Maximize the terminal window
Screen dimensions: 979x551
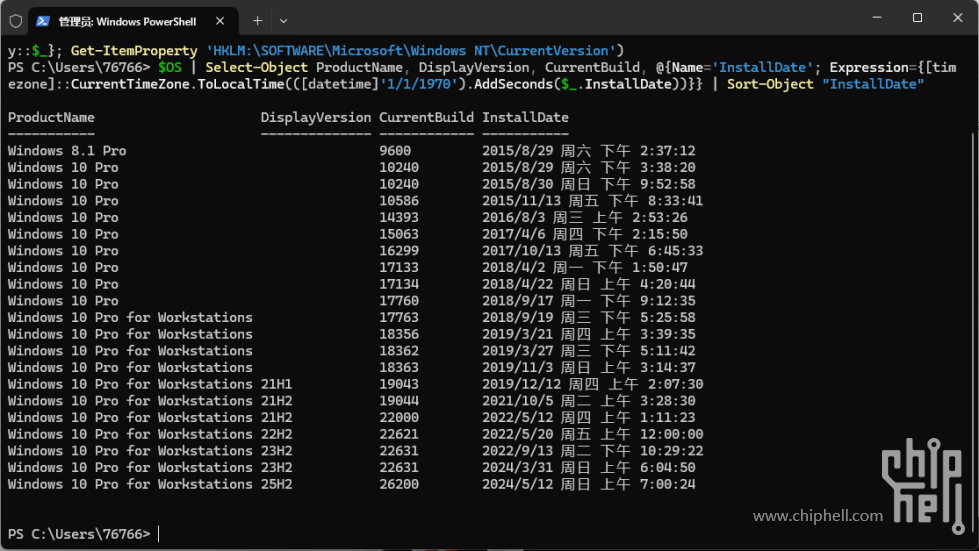(917, 17)
